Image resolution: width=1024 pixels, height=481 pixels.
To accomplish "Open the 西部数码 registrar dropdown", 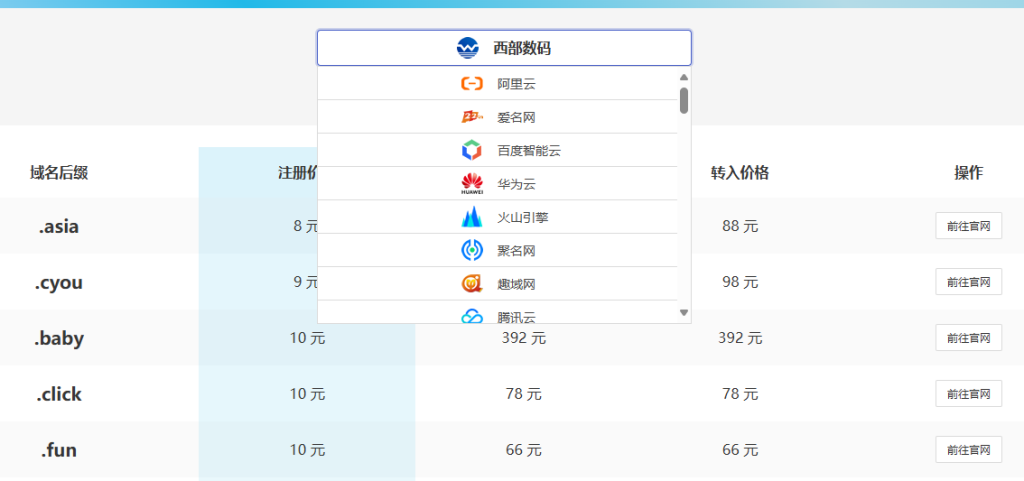I will [x=504, y=48].
